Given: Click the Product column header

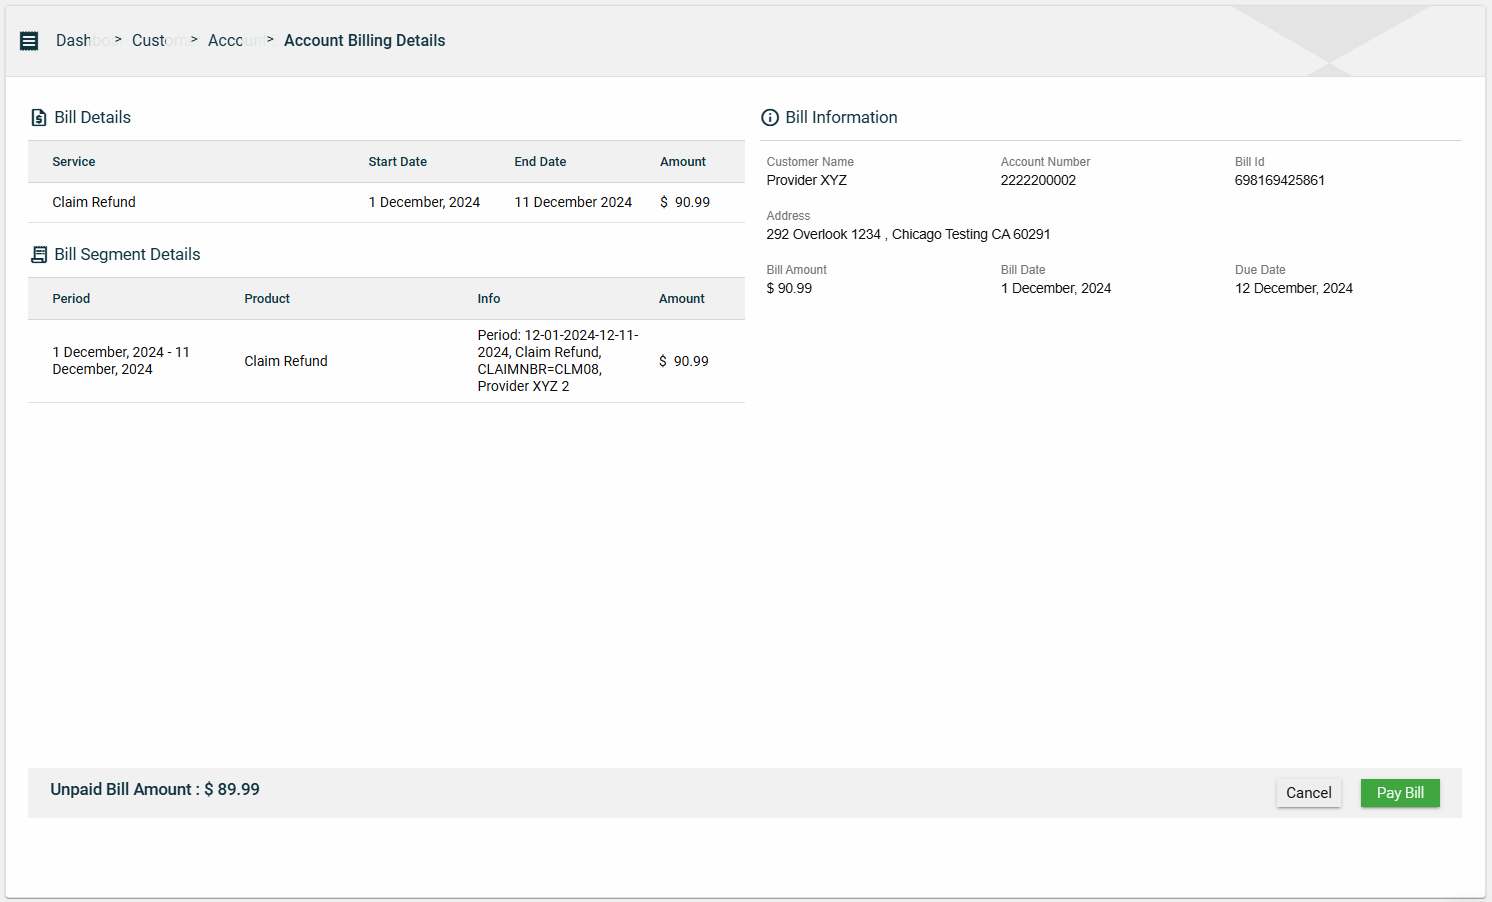Looking at the screenshot, I should (x=267, y=299).
